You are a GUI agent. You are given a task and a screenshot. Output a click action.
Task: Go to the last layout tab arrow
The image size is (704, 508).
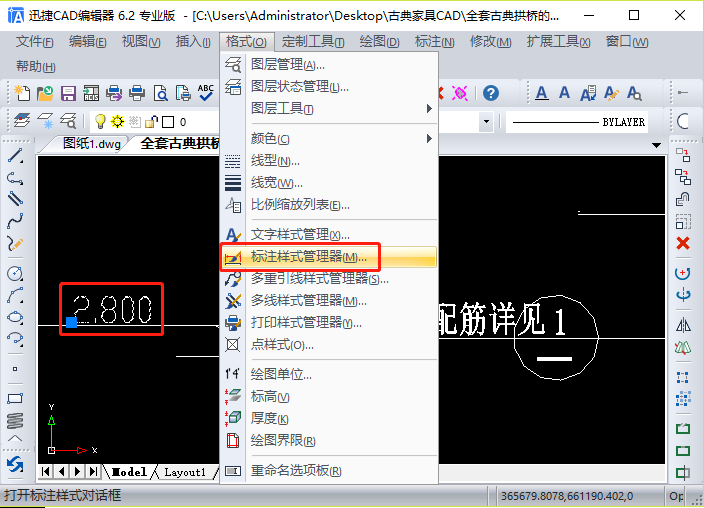(x=93, y=471)
